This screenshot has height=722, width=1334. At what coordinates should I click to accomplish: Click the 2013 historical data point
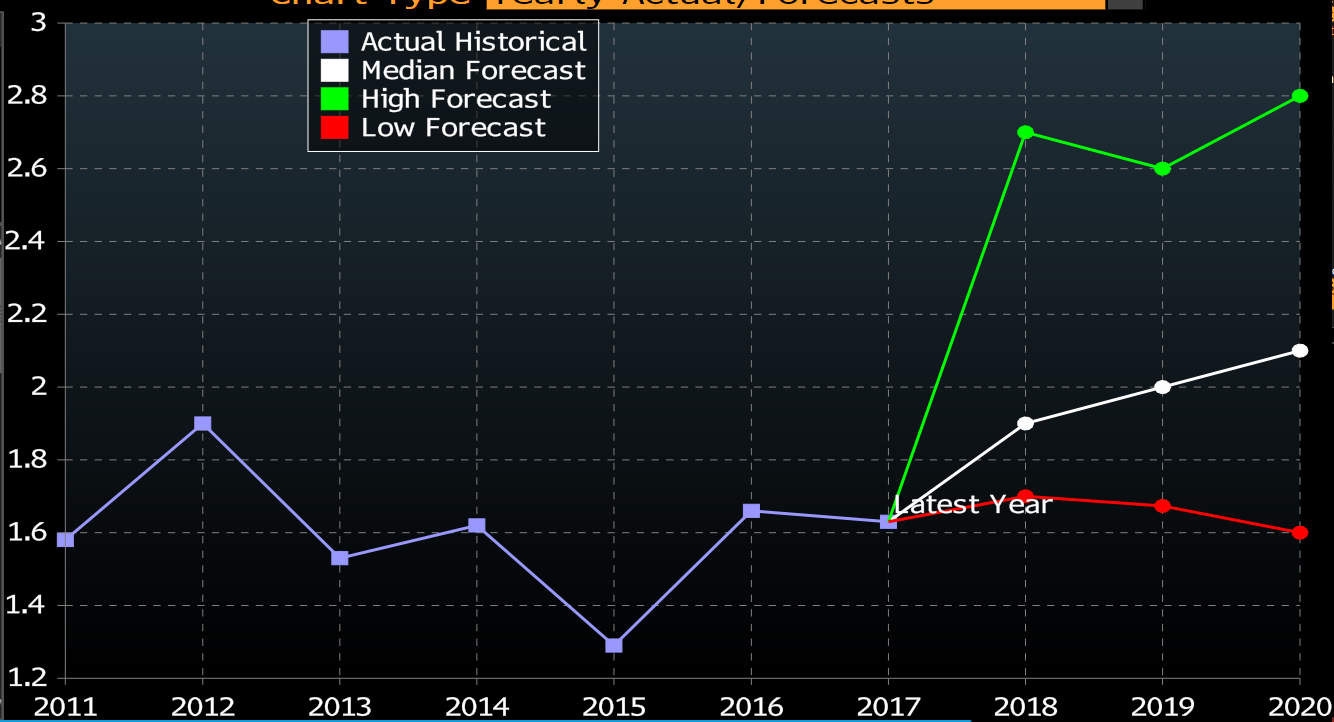pos(340,558)
